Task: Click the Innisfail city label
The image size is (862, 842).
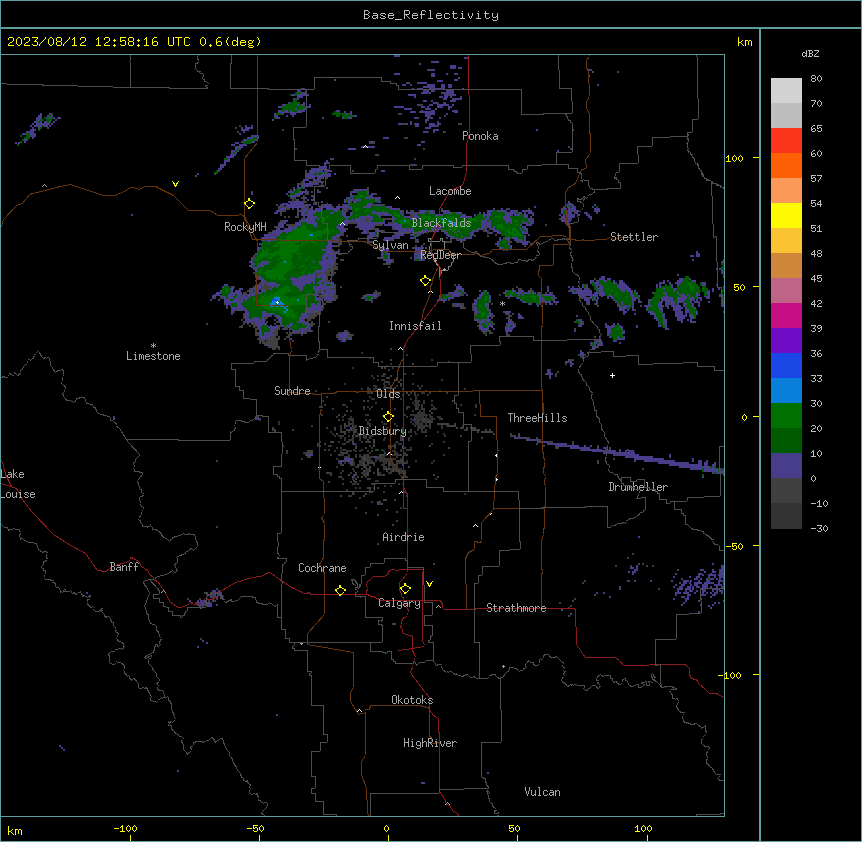Action: point(415,326)
